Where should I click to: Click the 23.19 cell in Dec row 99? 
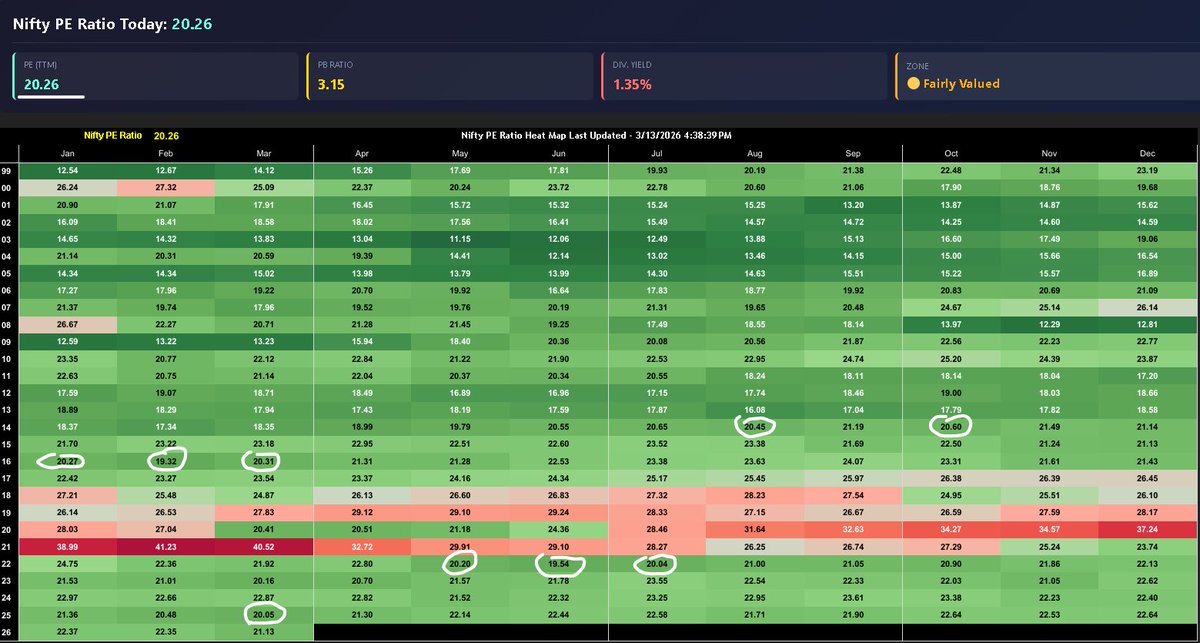pyautogui.click(x=1147, y=171)
